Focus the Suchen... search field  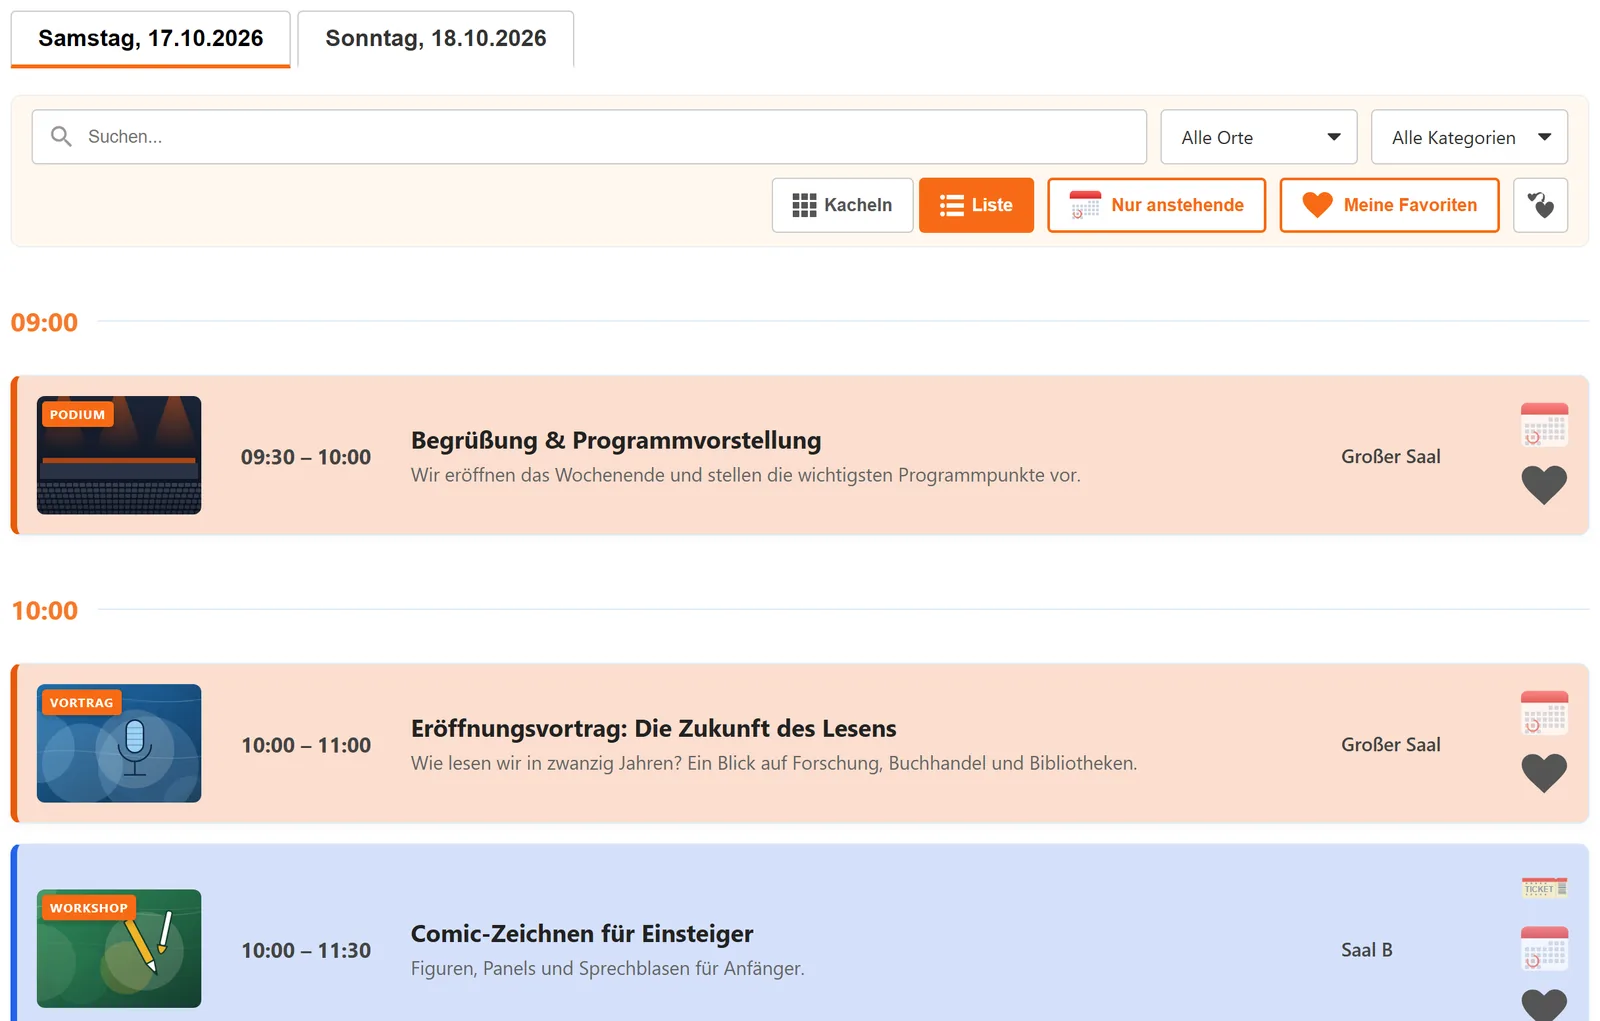click(x=589, y=137)
